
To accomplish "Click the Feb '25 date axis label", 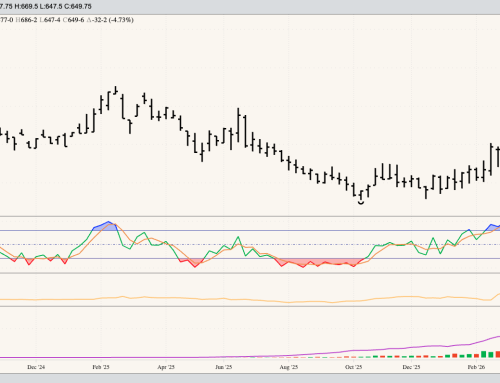I will click(x=101, y=367).
